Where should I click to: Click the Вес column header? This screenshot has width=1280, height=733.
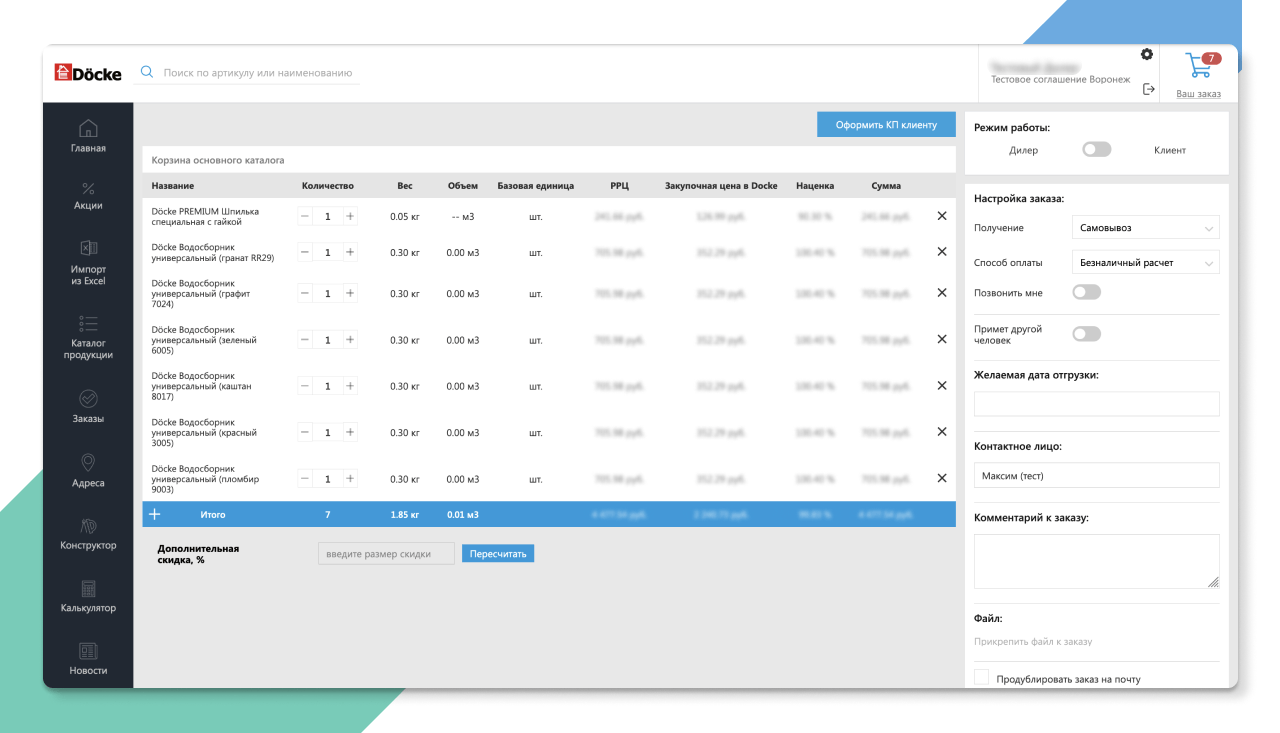pos(405,186)
